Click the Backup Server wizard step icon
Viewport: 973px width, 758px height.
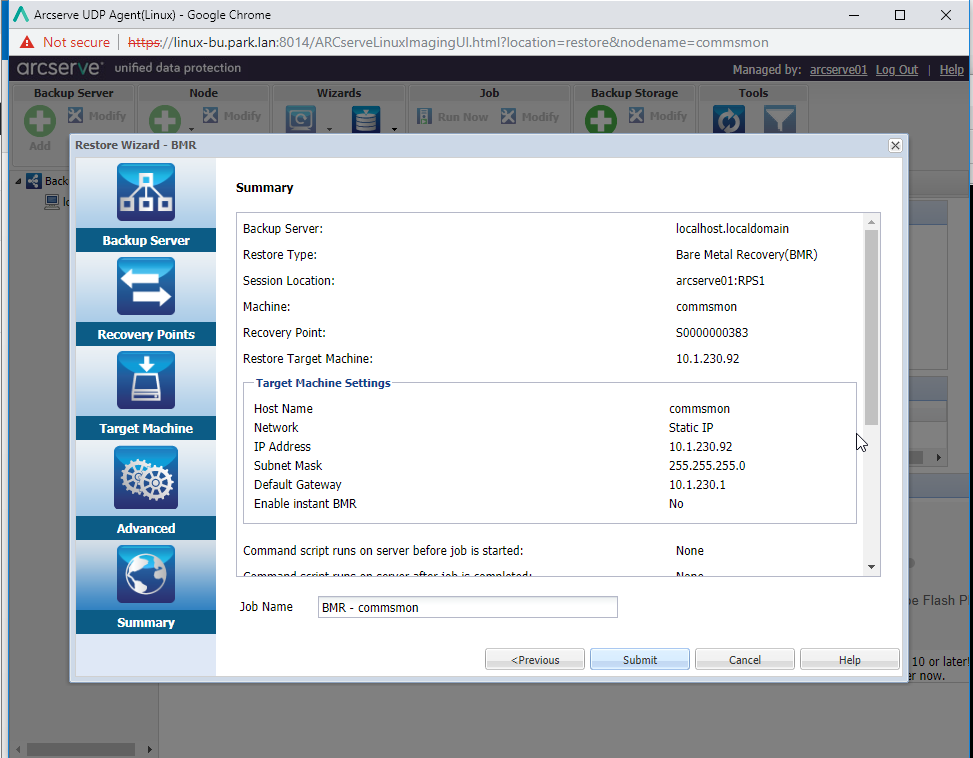146,192
